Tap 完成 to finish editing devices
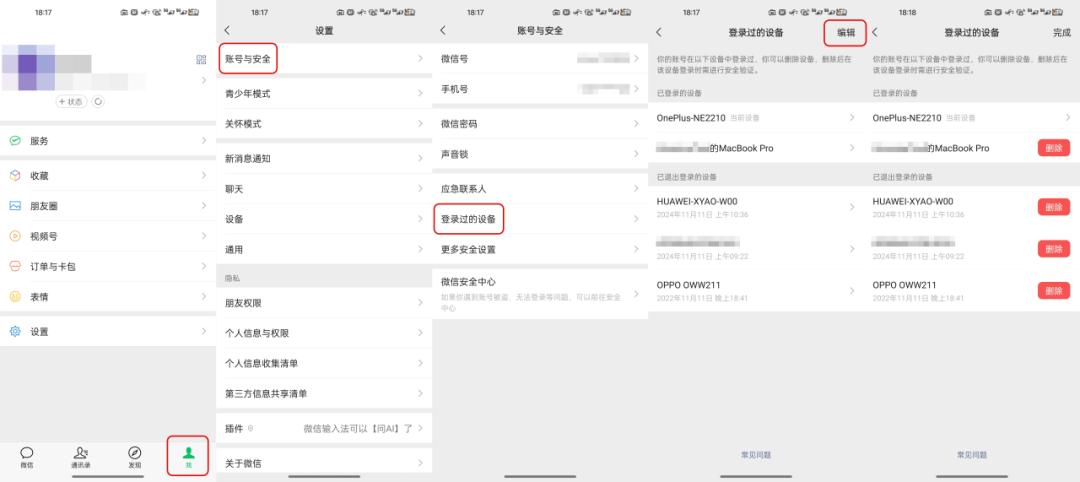Image resolution: width=1080 pixels, height=482 pixels. pyautogui.click(x=1061, y=32)
